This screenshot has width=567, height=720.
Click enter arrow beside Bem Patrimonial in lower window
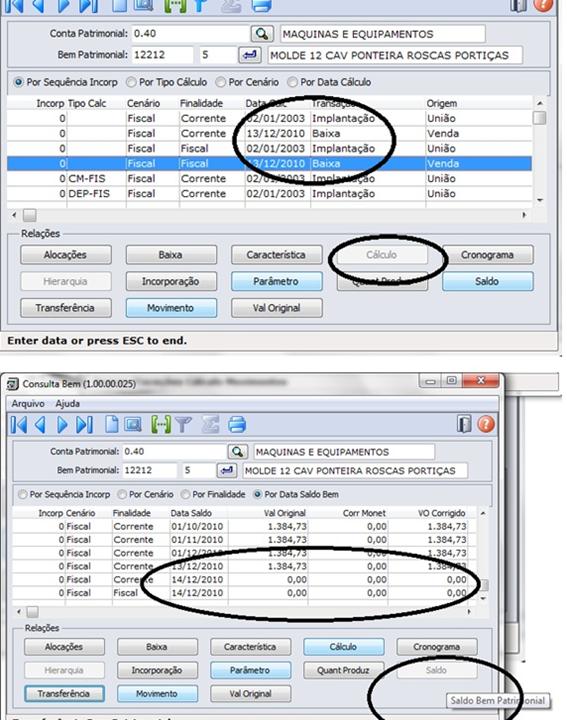coord(227,470)
